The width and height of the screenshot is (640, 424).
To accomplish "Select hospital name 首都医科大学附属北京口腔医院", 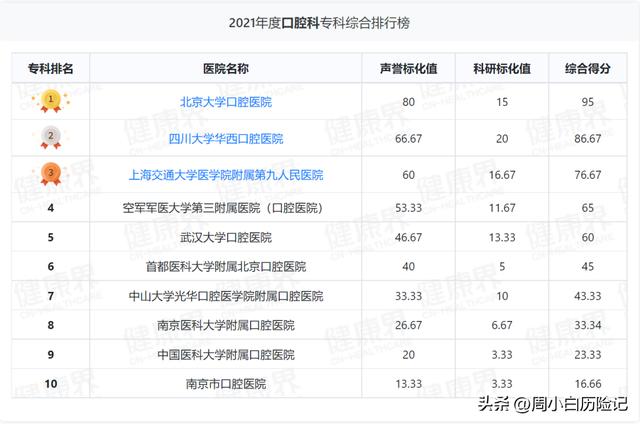I will click(226, 266).
